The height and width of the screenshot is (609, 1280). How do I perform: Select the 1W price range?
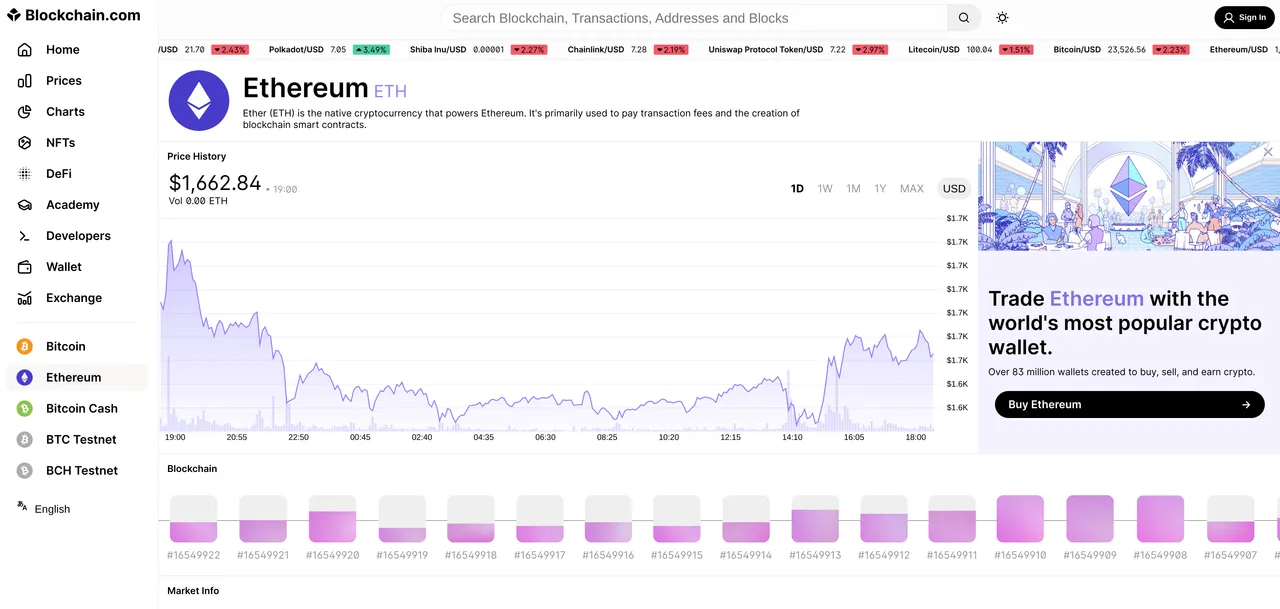pos(825,188)
